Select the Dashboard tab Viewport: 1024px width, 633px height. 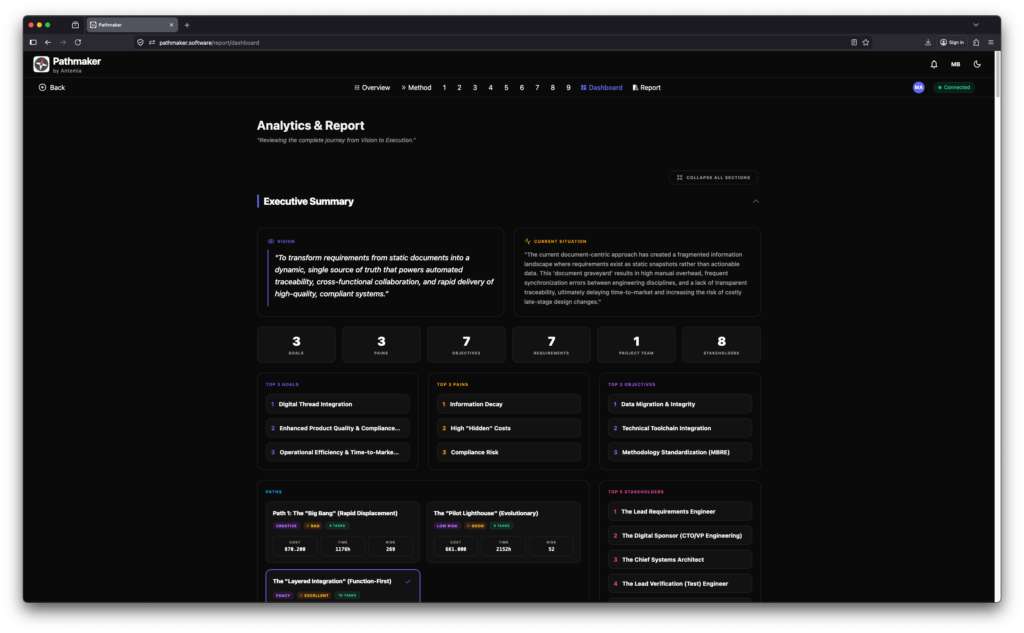pyautogui.click(x=601, y=88)
